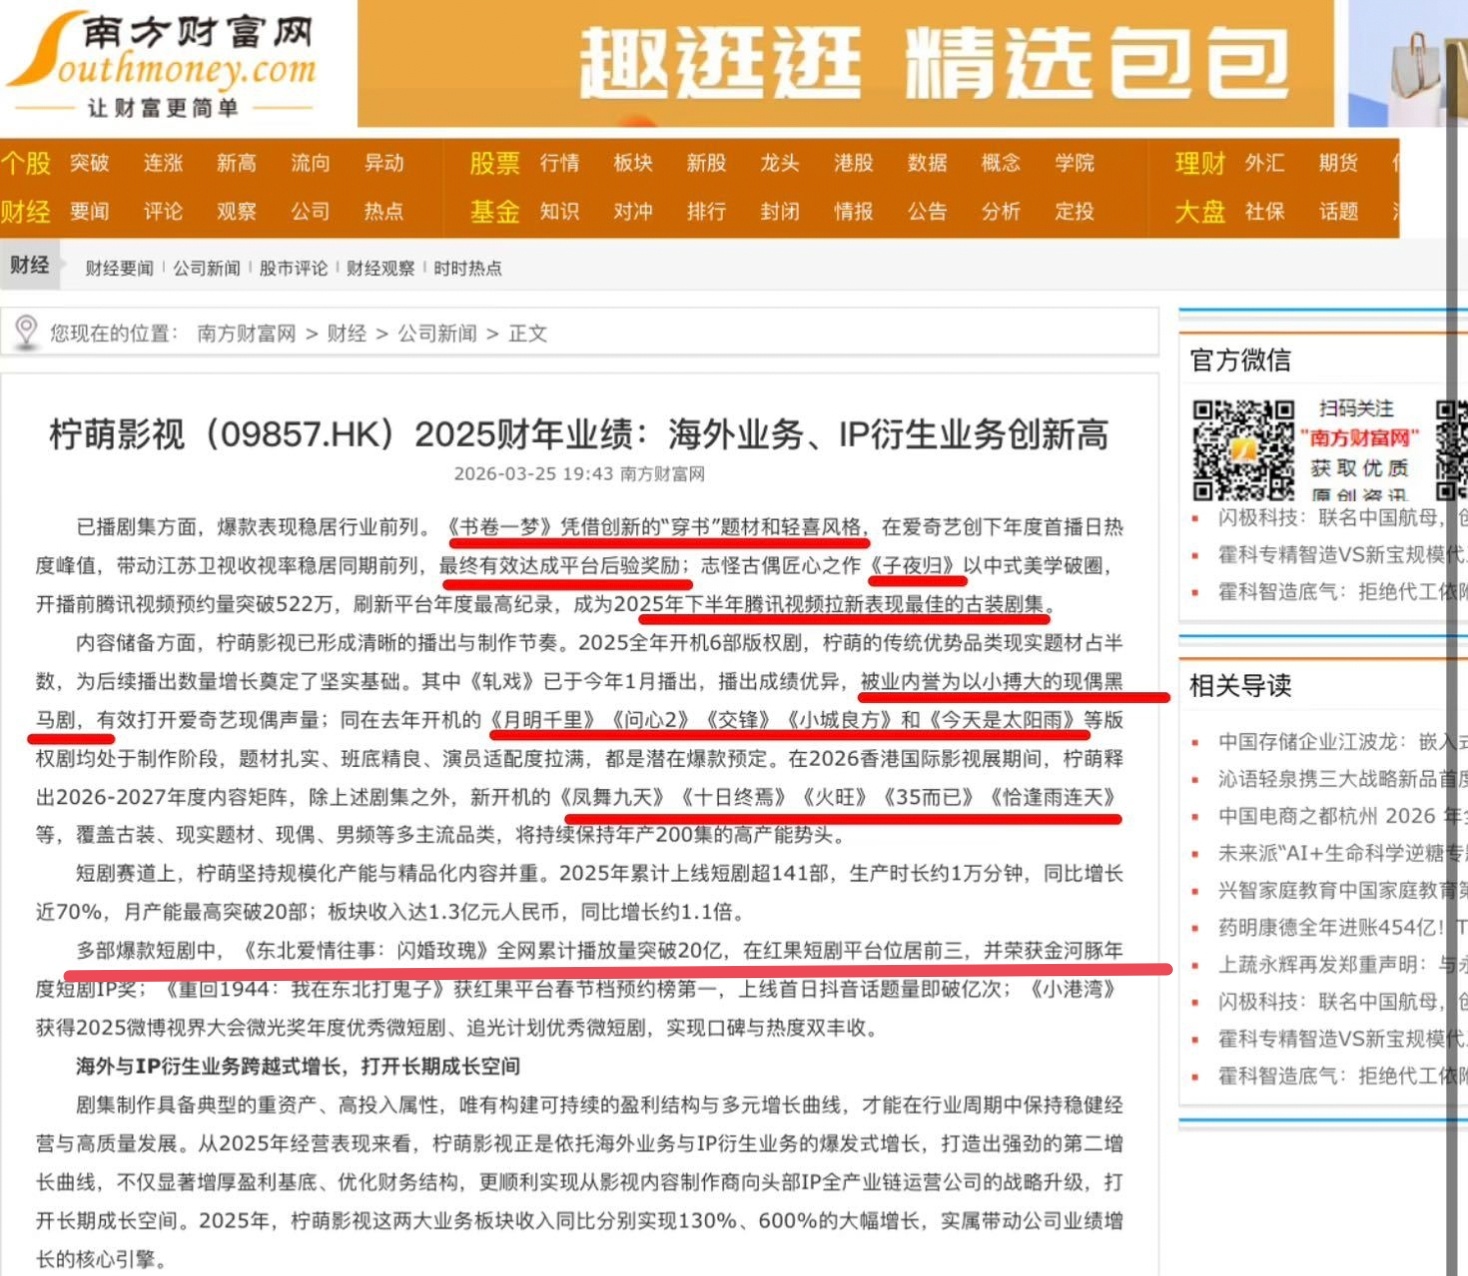This screenshot has height=1276, width=1468.
Task: Click the 相关导读 panel heading
Action: point(1240,685)
